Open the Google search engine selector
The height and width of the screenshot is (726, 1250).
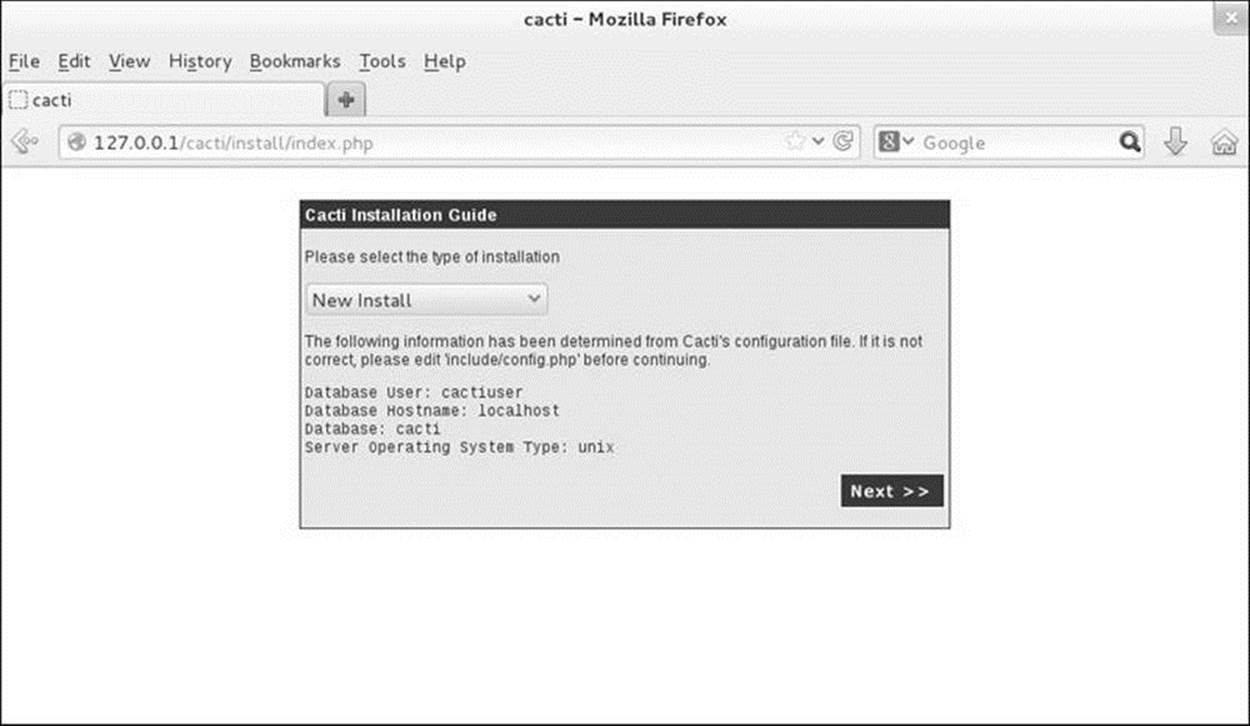coord(896,143)
